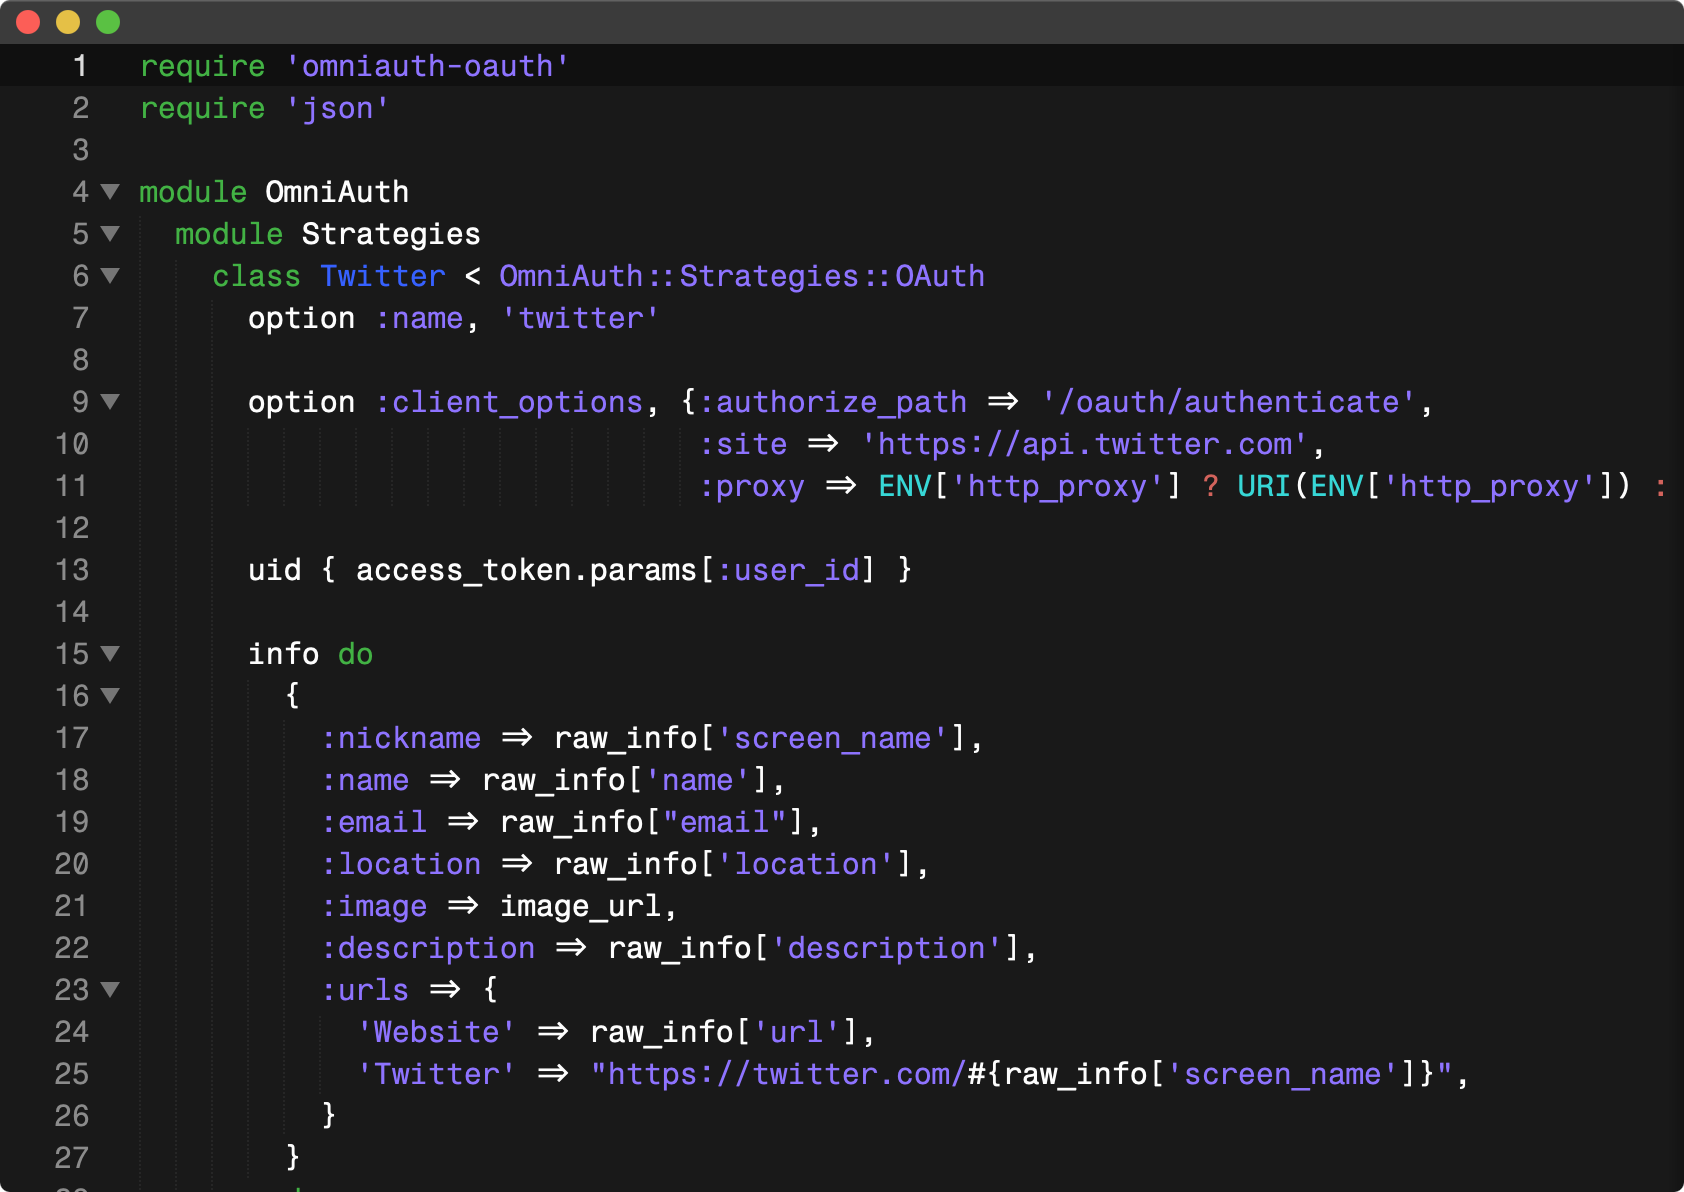Click the :location symbol
This screenshot has width=1684, height=1192.
coord(401,864)
